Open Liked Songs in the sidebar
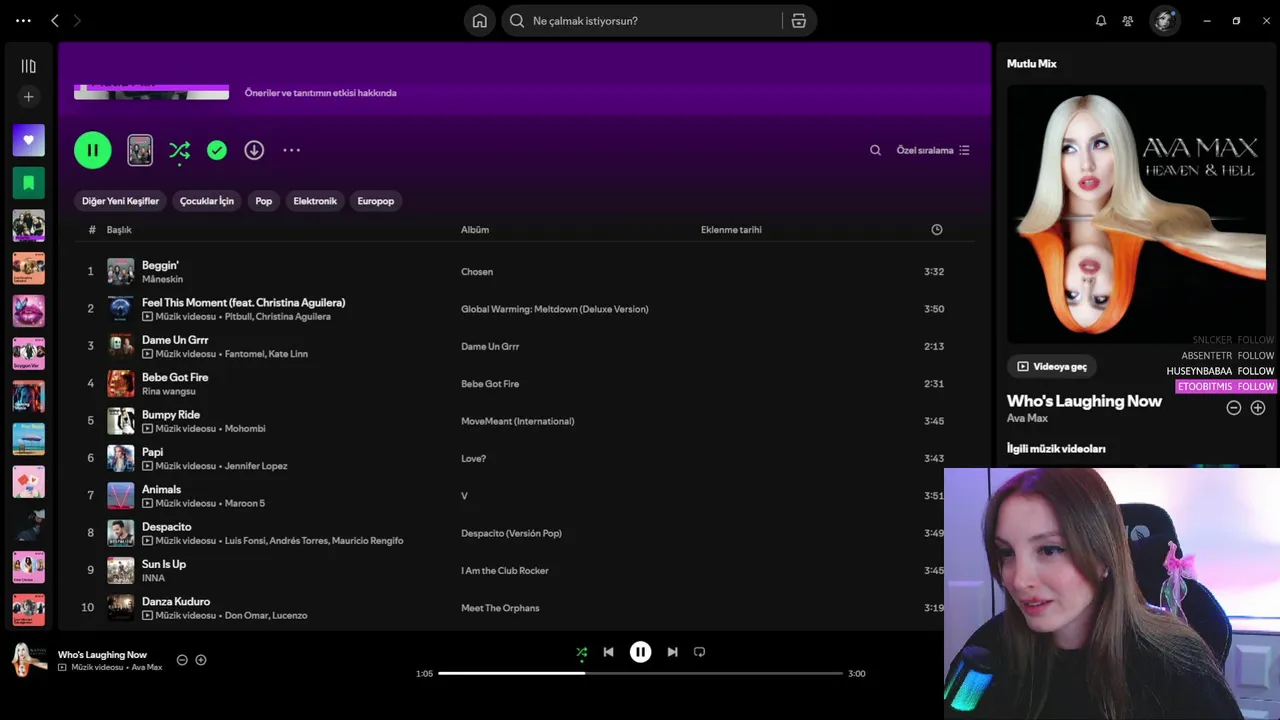1280x720 pixels. point(28,140)
